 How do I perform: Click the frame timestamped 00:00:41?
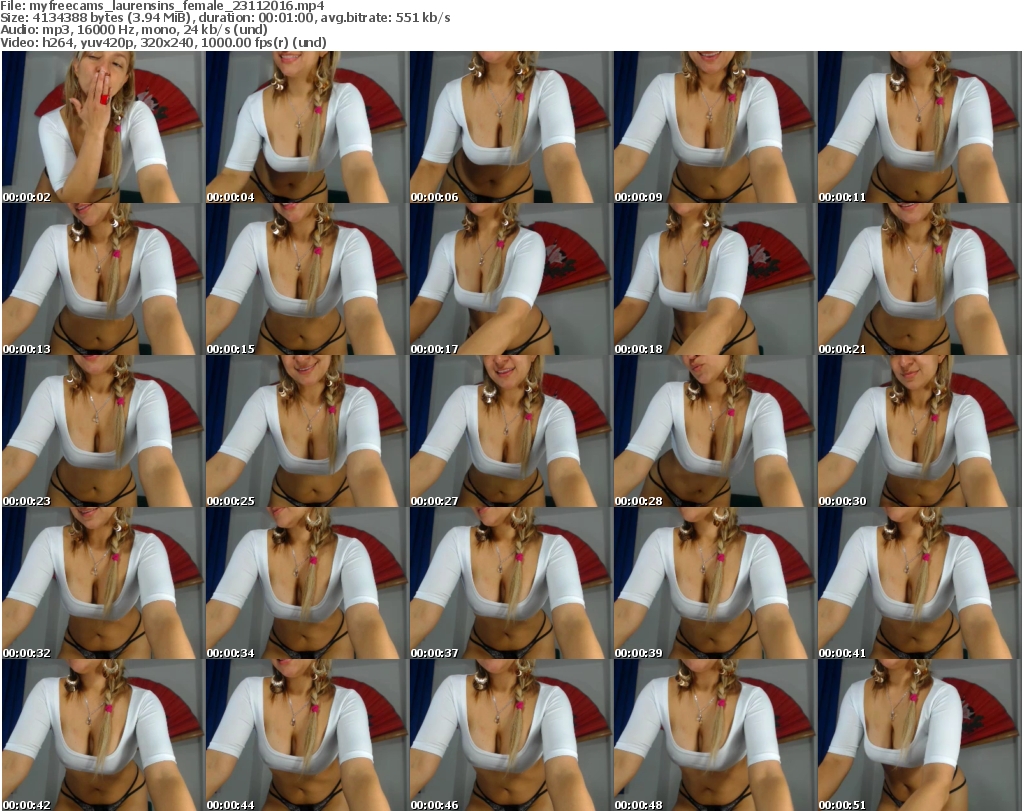919,584
